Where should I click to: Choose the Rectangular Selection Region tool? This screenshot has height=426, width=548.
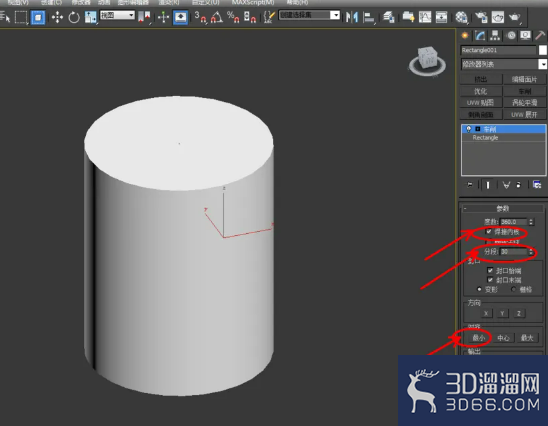[21, 17]
